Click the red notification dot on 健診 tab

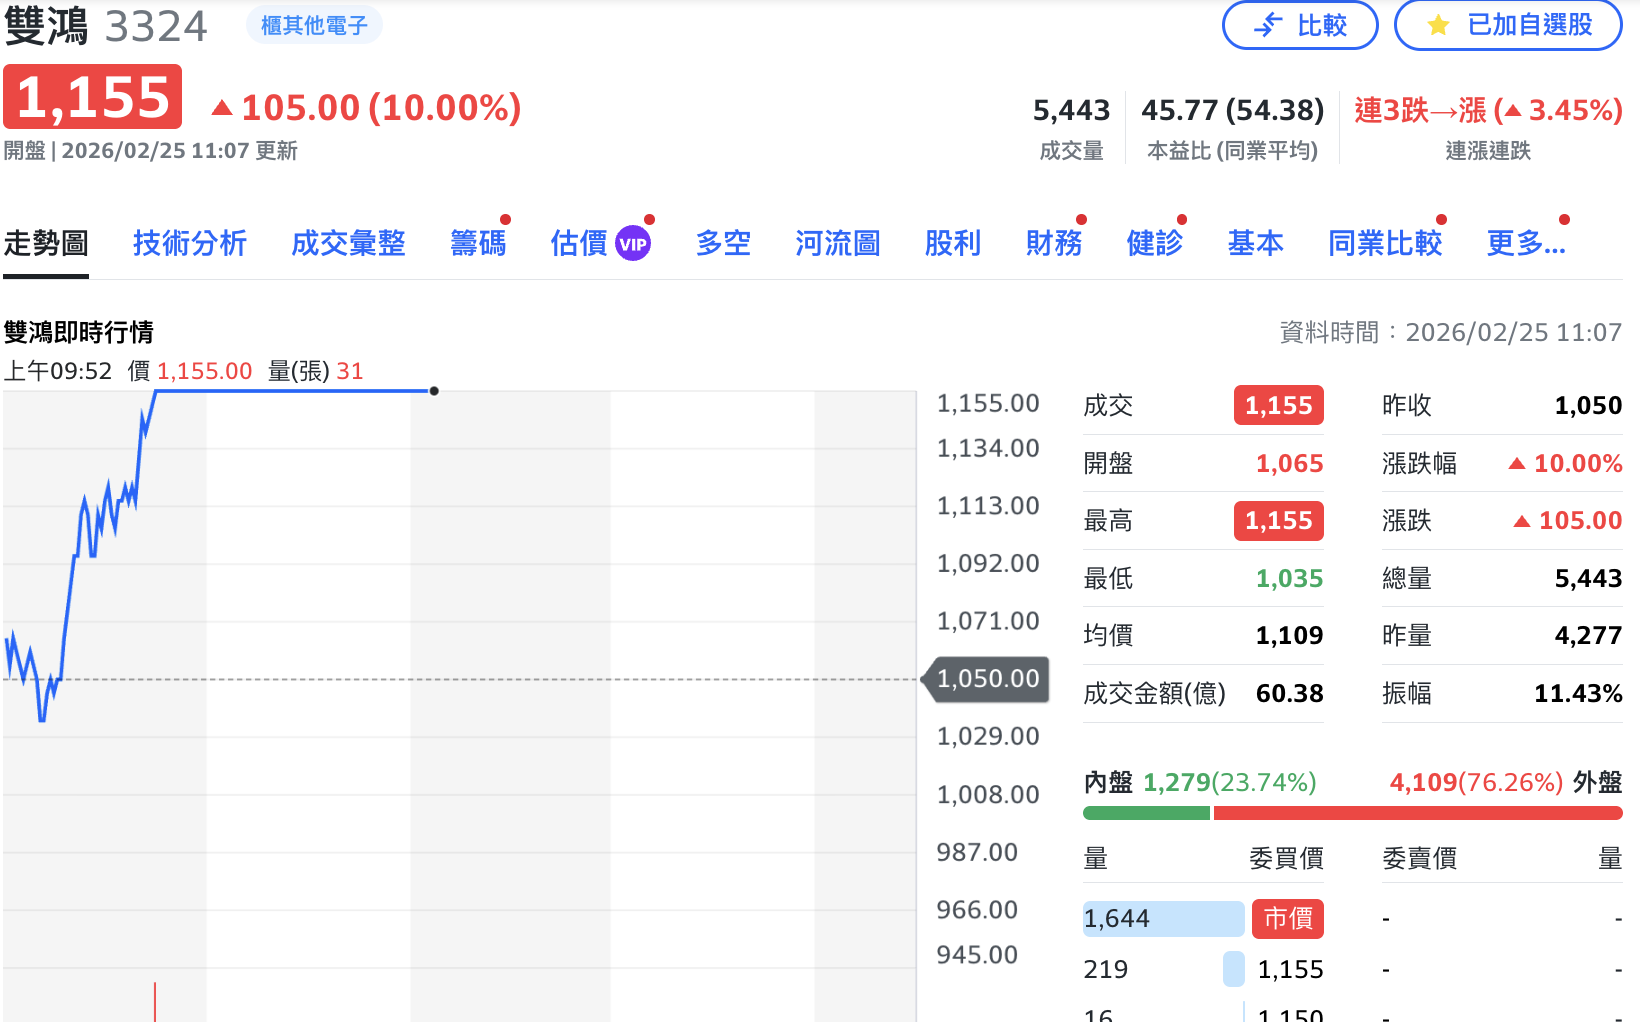coord(1183,220)
